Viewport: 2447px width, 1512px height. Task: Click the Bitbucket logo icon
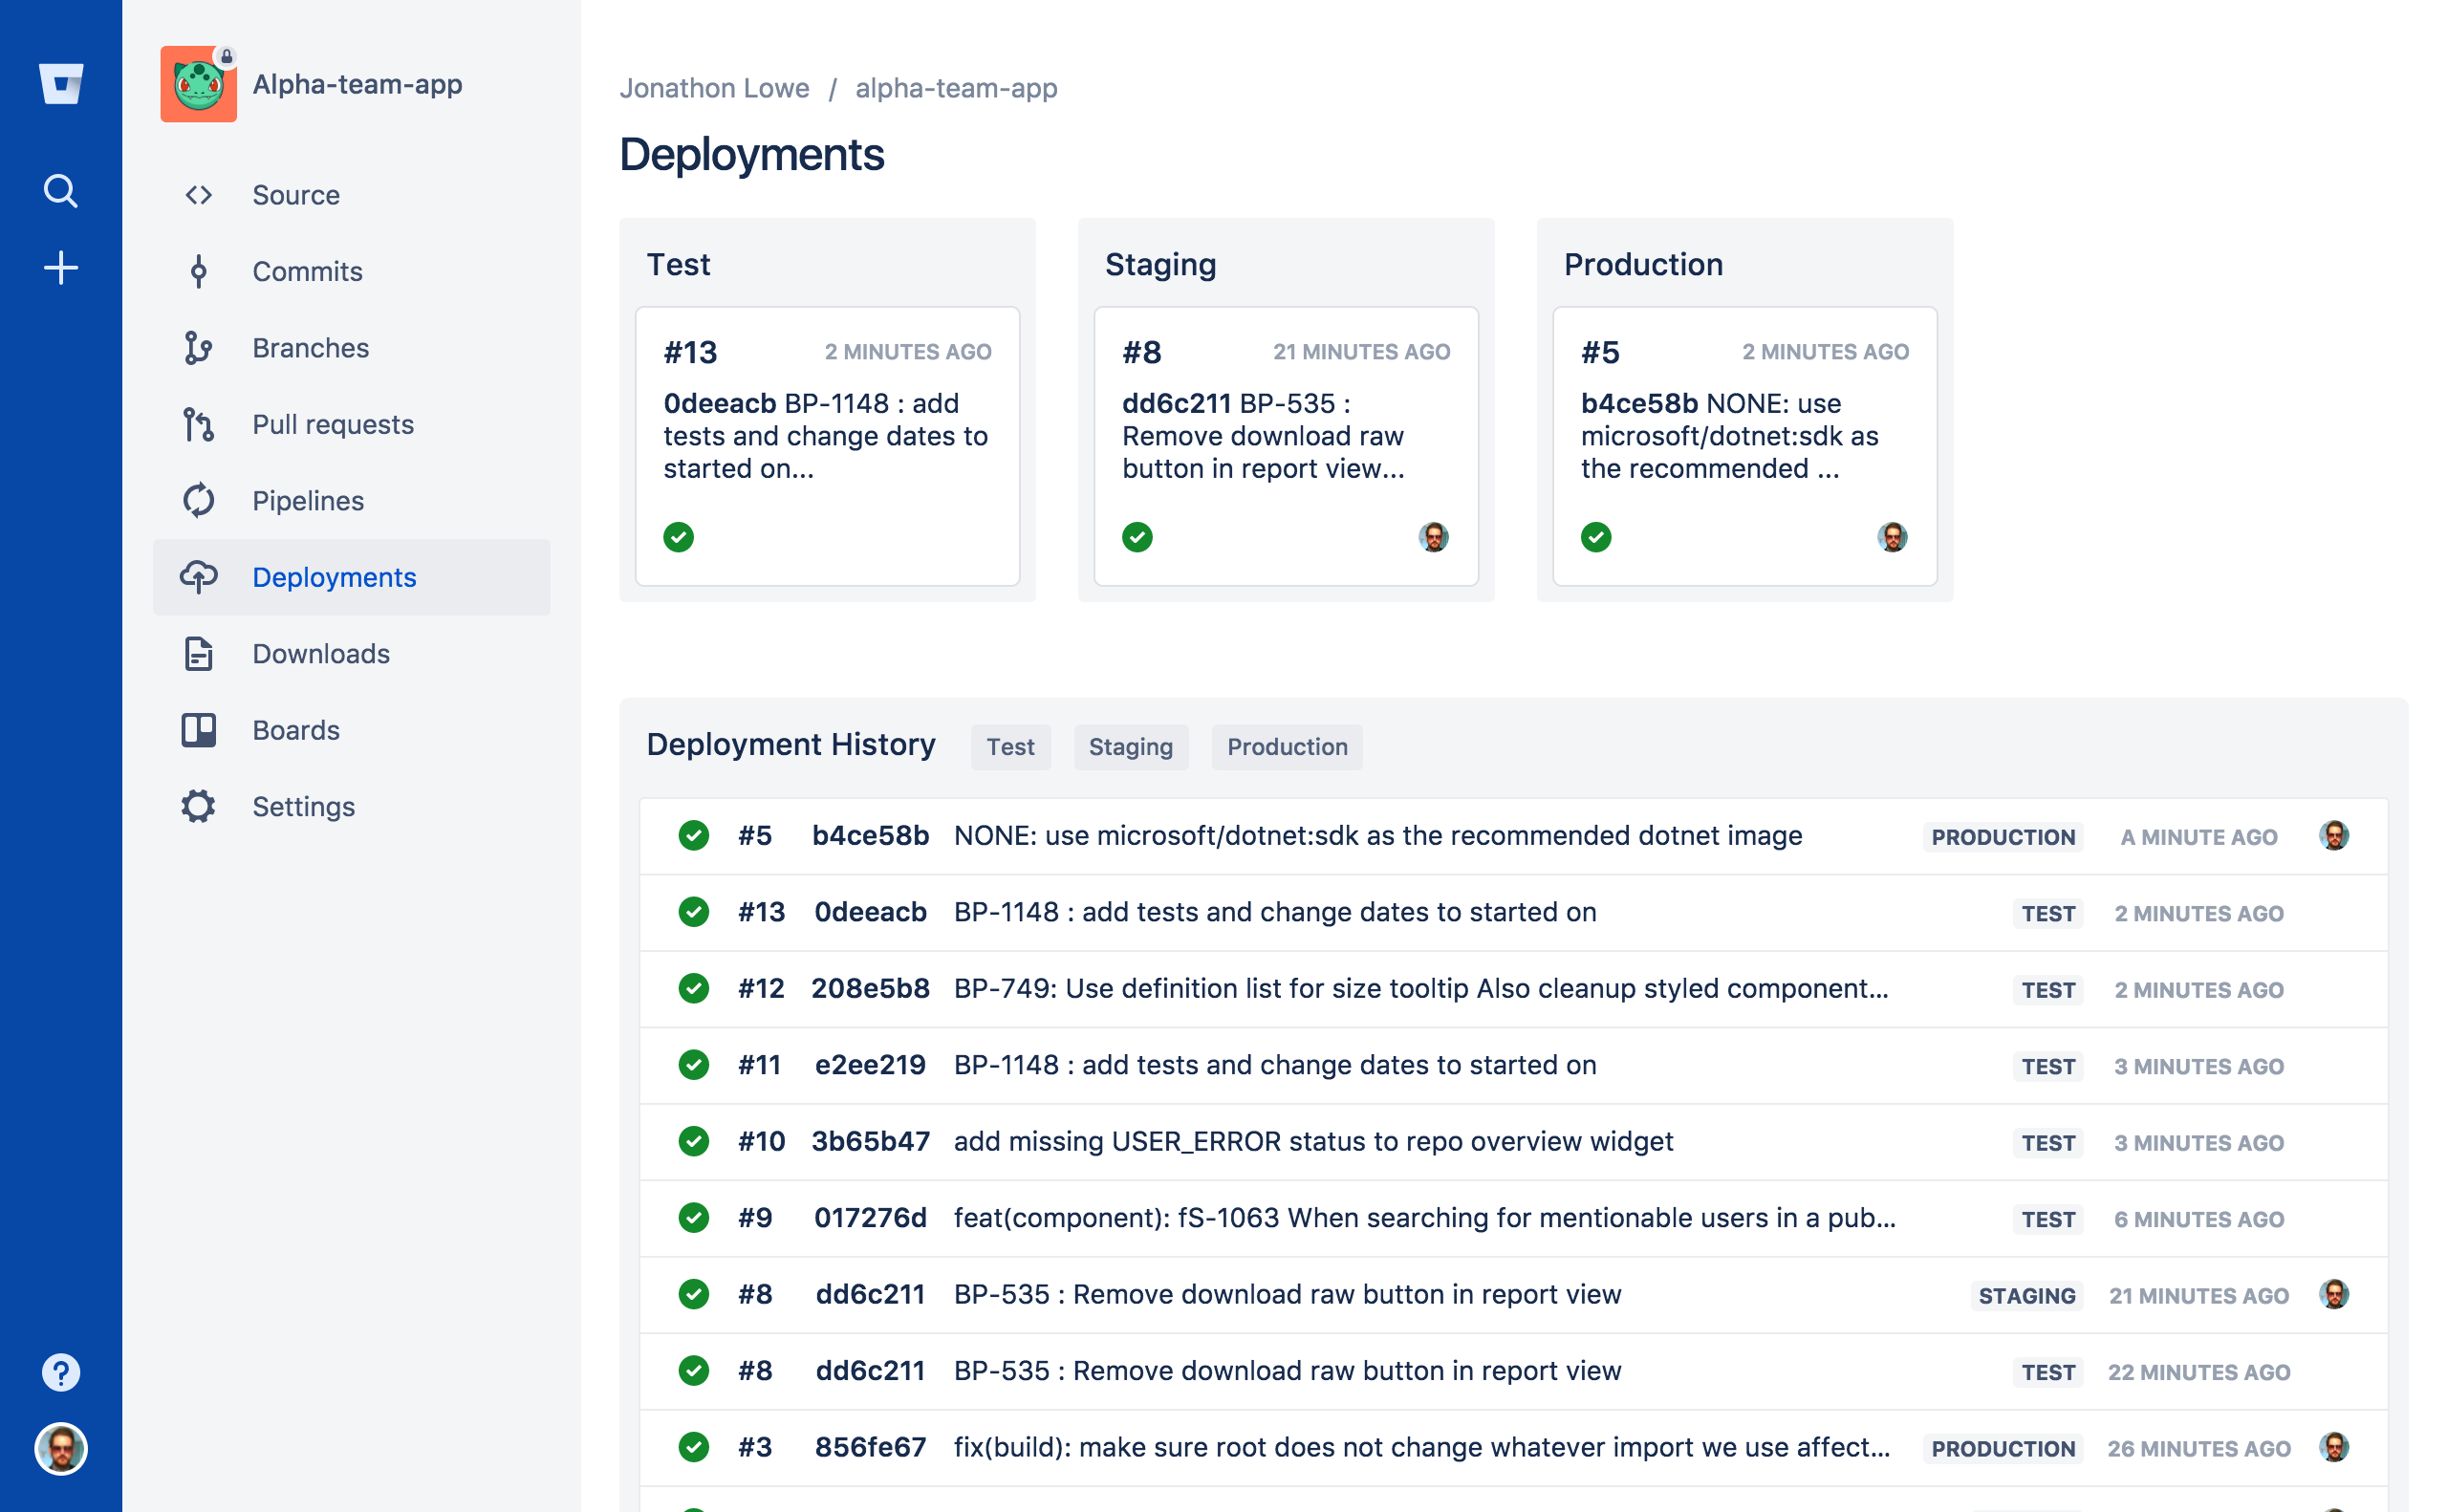61,84
